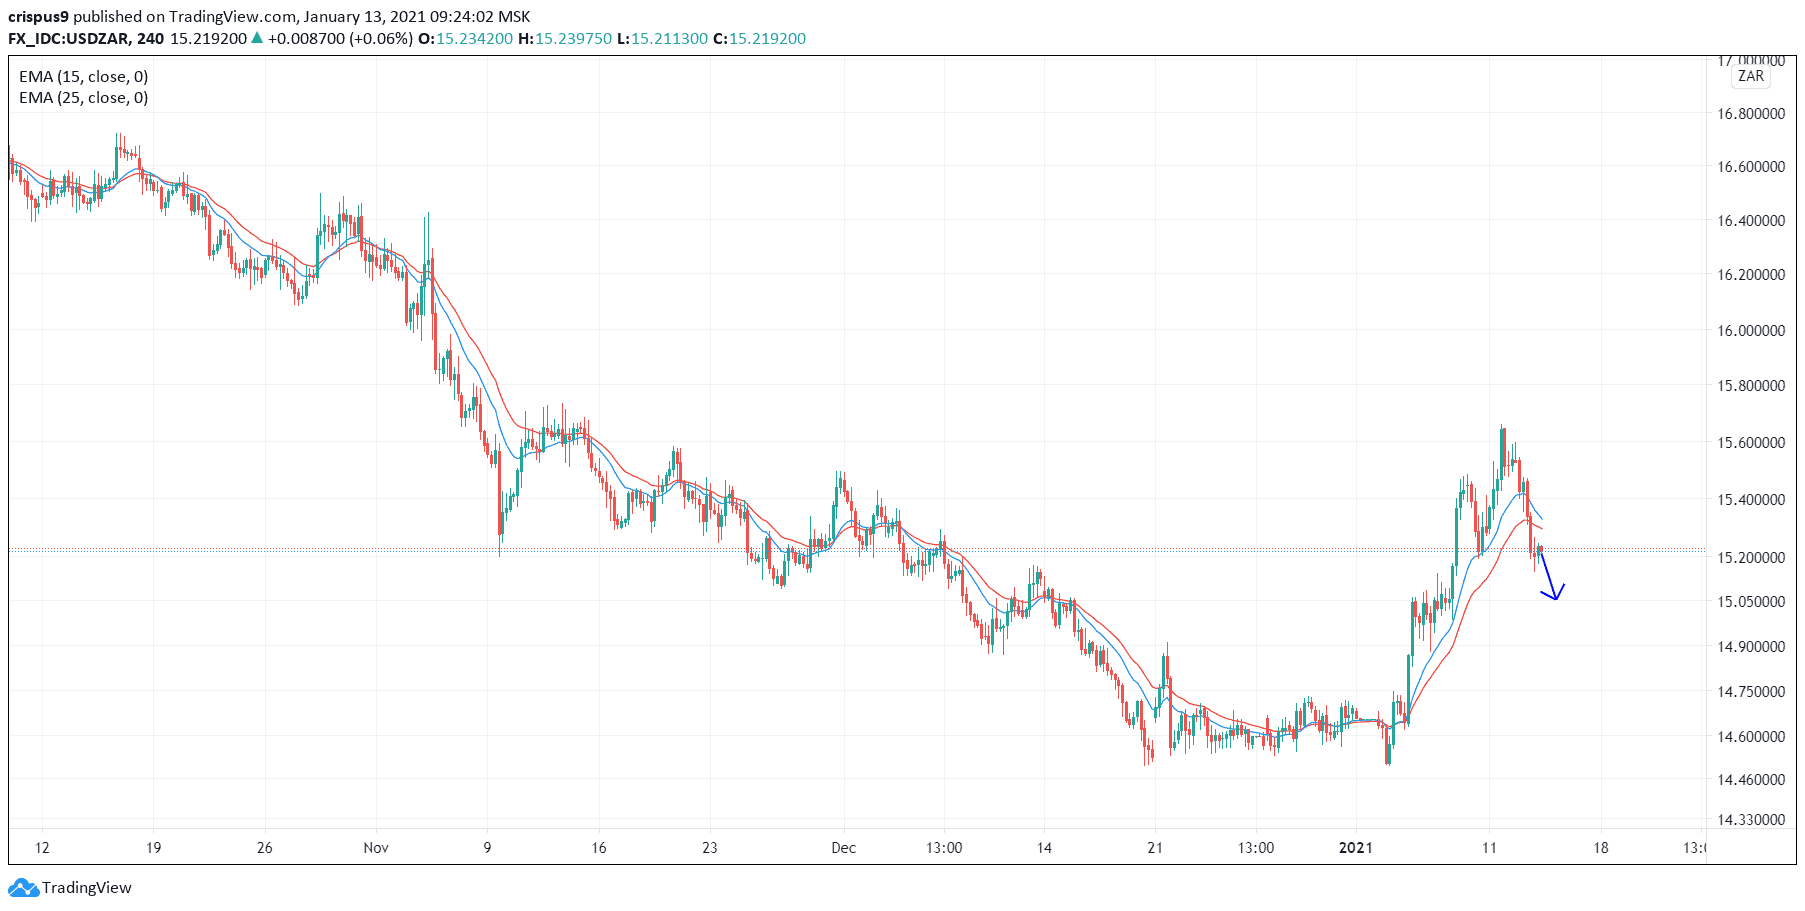This screenshot has width=1805, height=911.
Task: Click the 19 date label on time axis
Action: 153,848
